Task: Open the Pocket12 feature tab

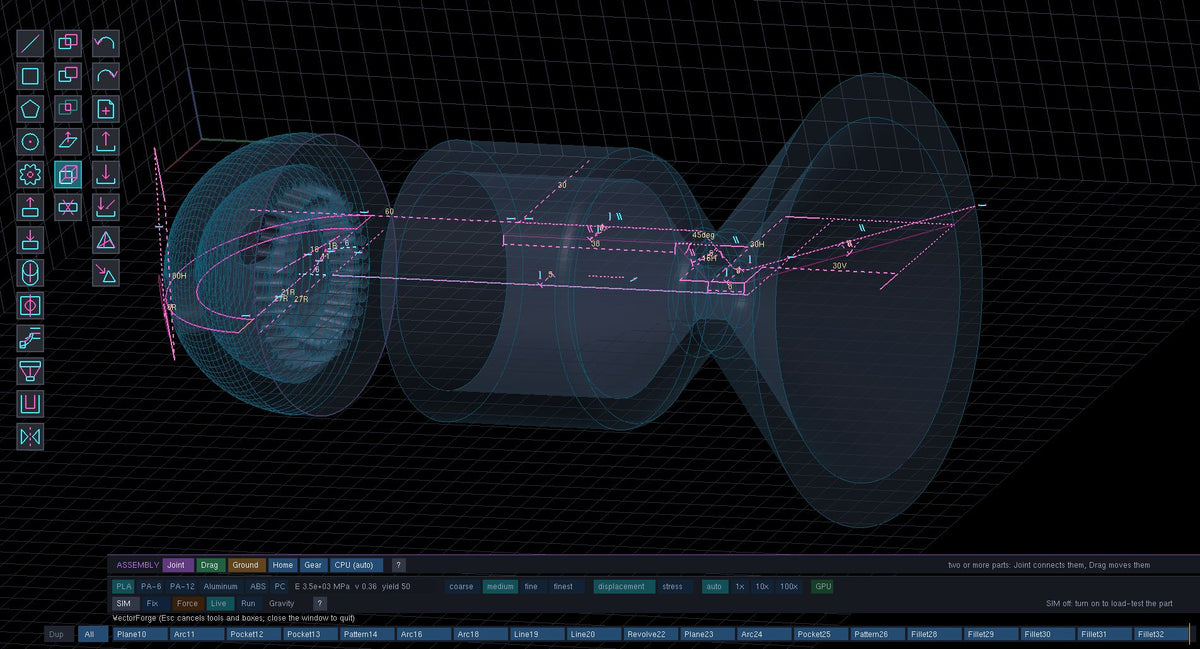Action: (252, 634)
